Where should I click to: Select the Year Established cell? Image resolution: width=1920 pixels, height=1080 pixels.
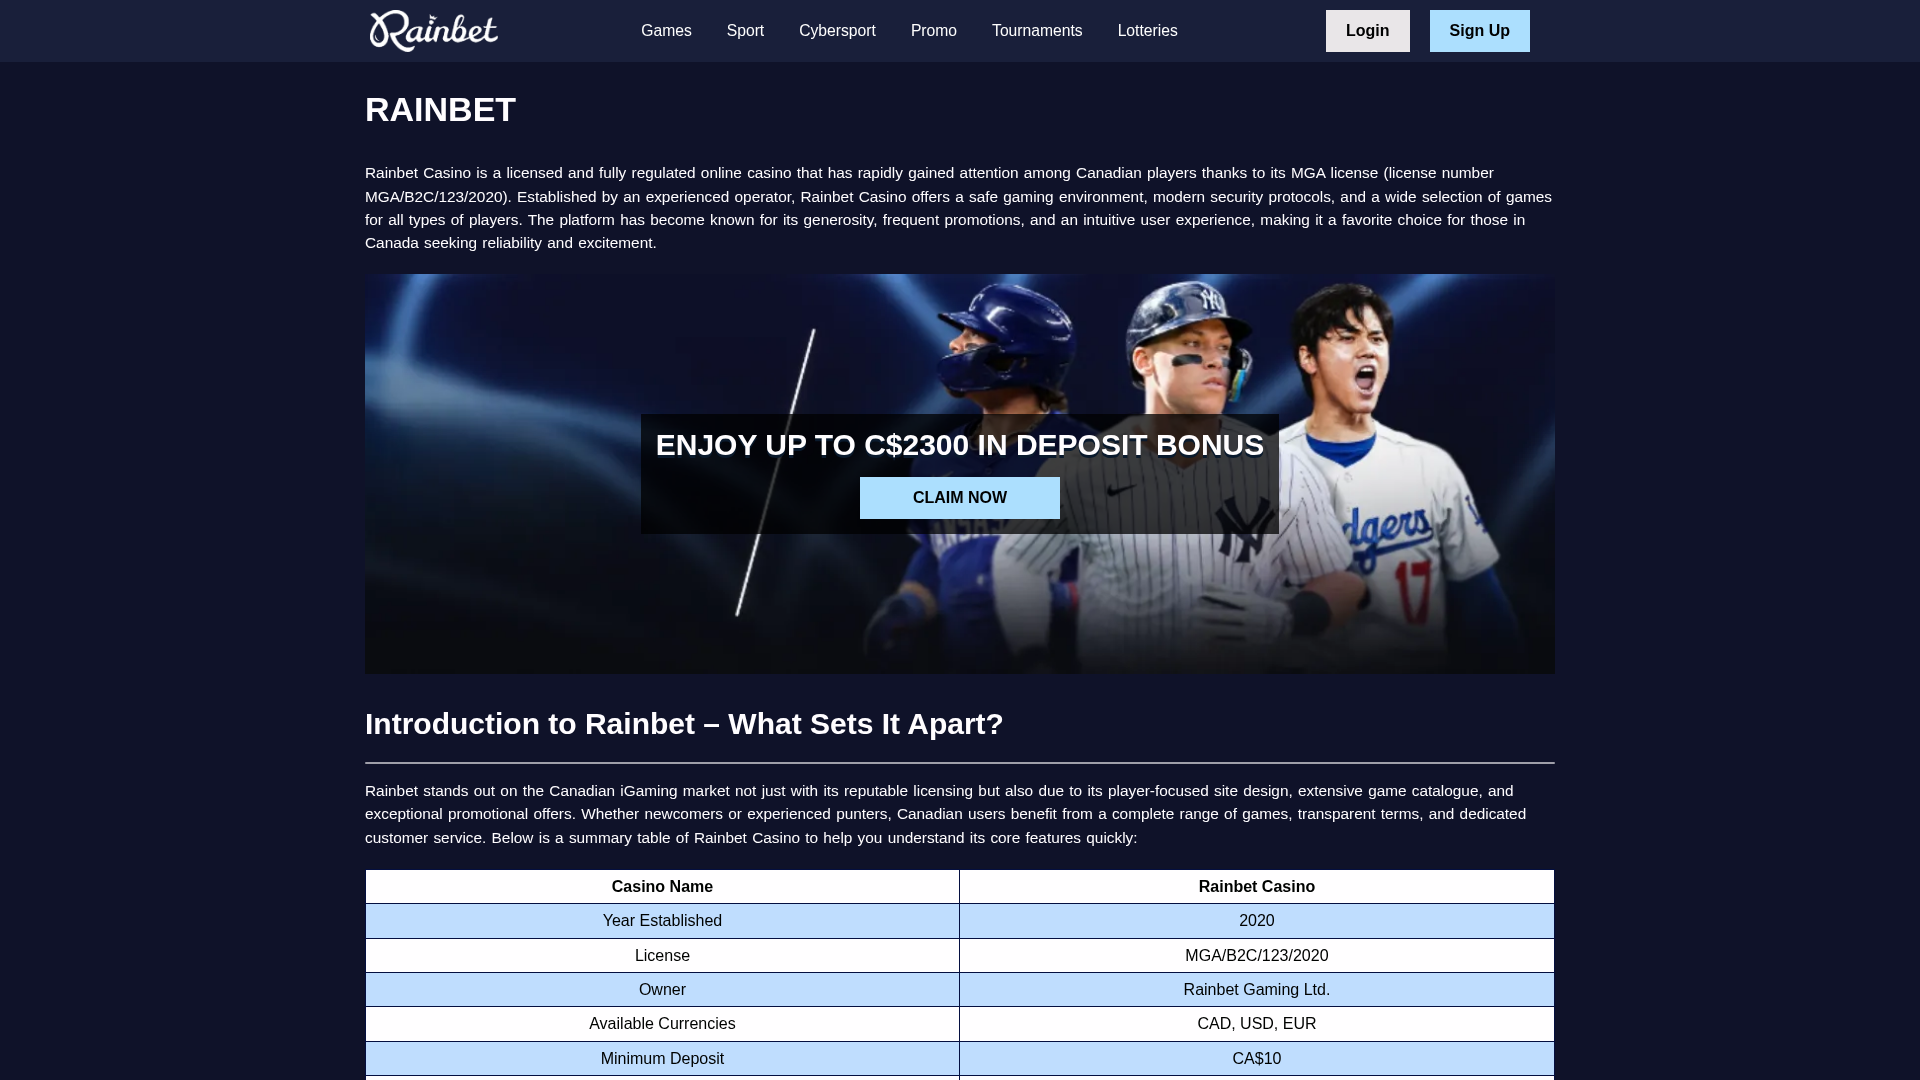(x=662, y=921)
